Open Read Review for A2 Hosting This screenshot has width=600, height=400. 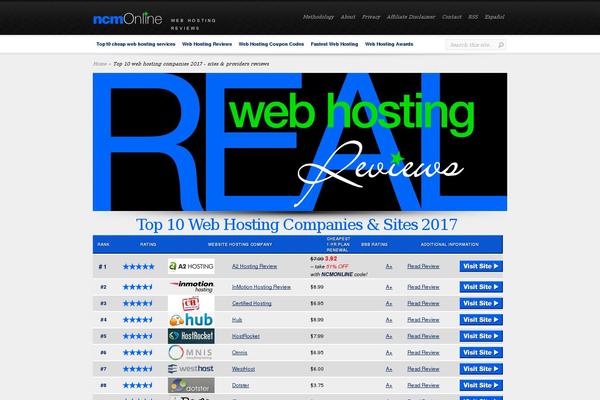423,266
